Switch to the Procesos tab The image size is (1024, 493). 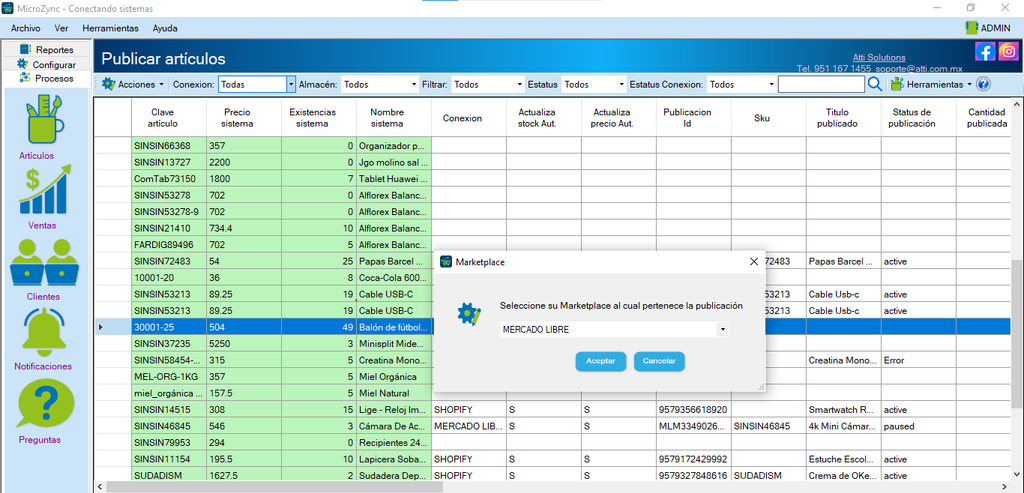[x=47, y=78]
